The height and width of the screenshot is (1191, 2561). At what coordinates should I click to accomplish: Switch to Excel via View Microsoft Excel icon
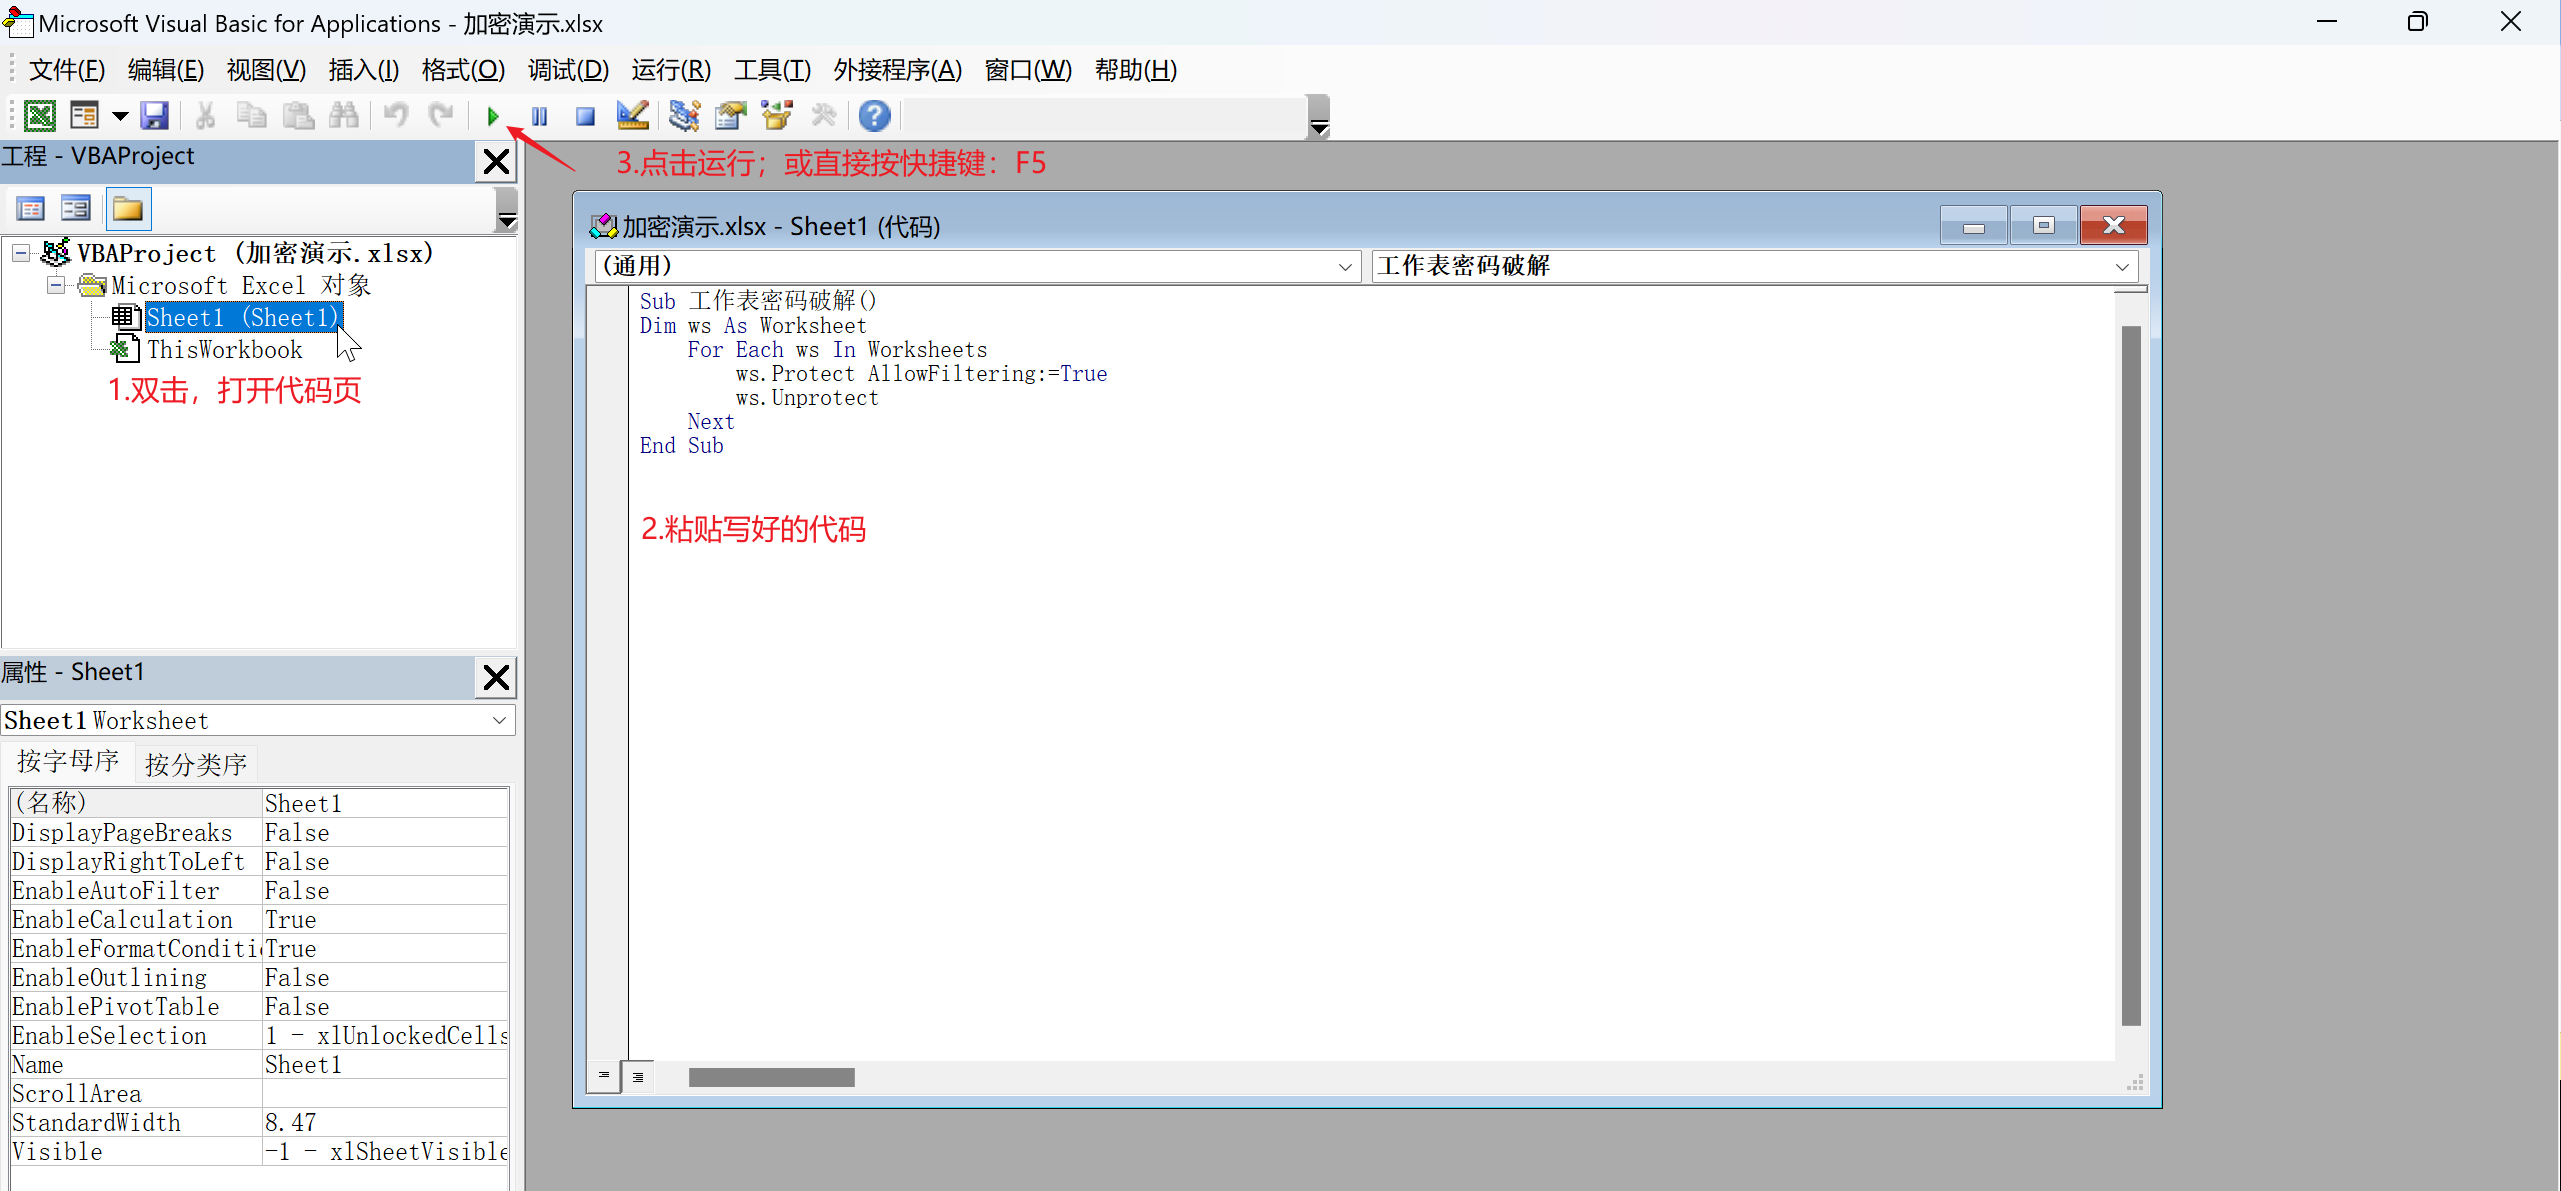coord(40,117)
